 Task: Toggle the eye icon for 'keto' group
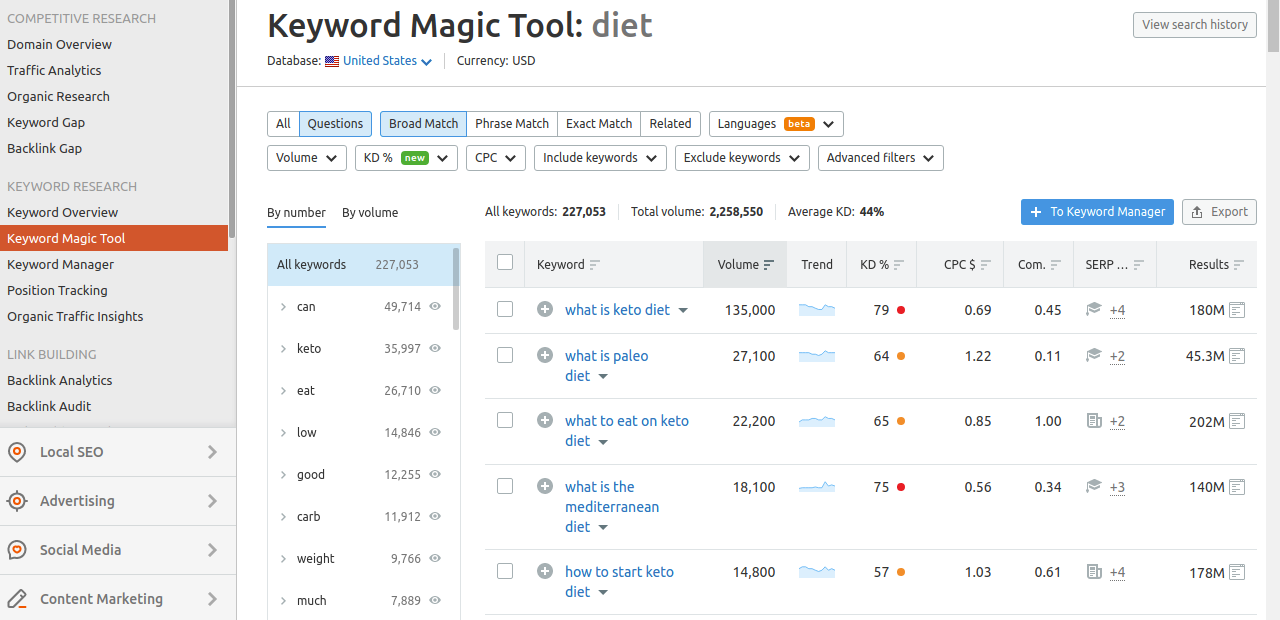[x=435, y=349]
